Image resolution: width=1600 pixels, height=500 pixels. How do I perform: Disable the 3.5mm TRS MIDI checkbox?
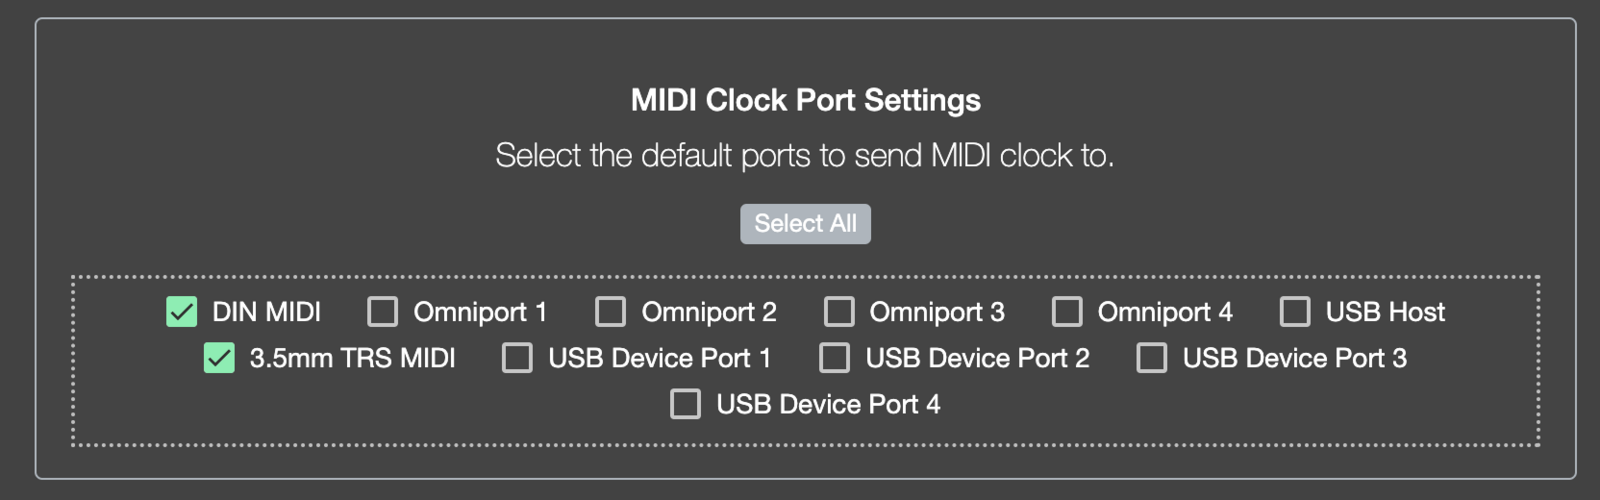click(x=219, y=358)
